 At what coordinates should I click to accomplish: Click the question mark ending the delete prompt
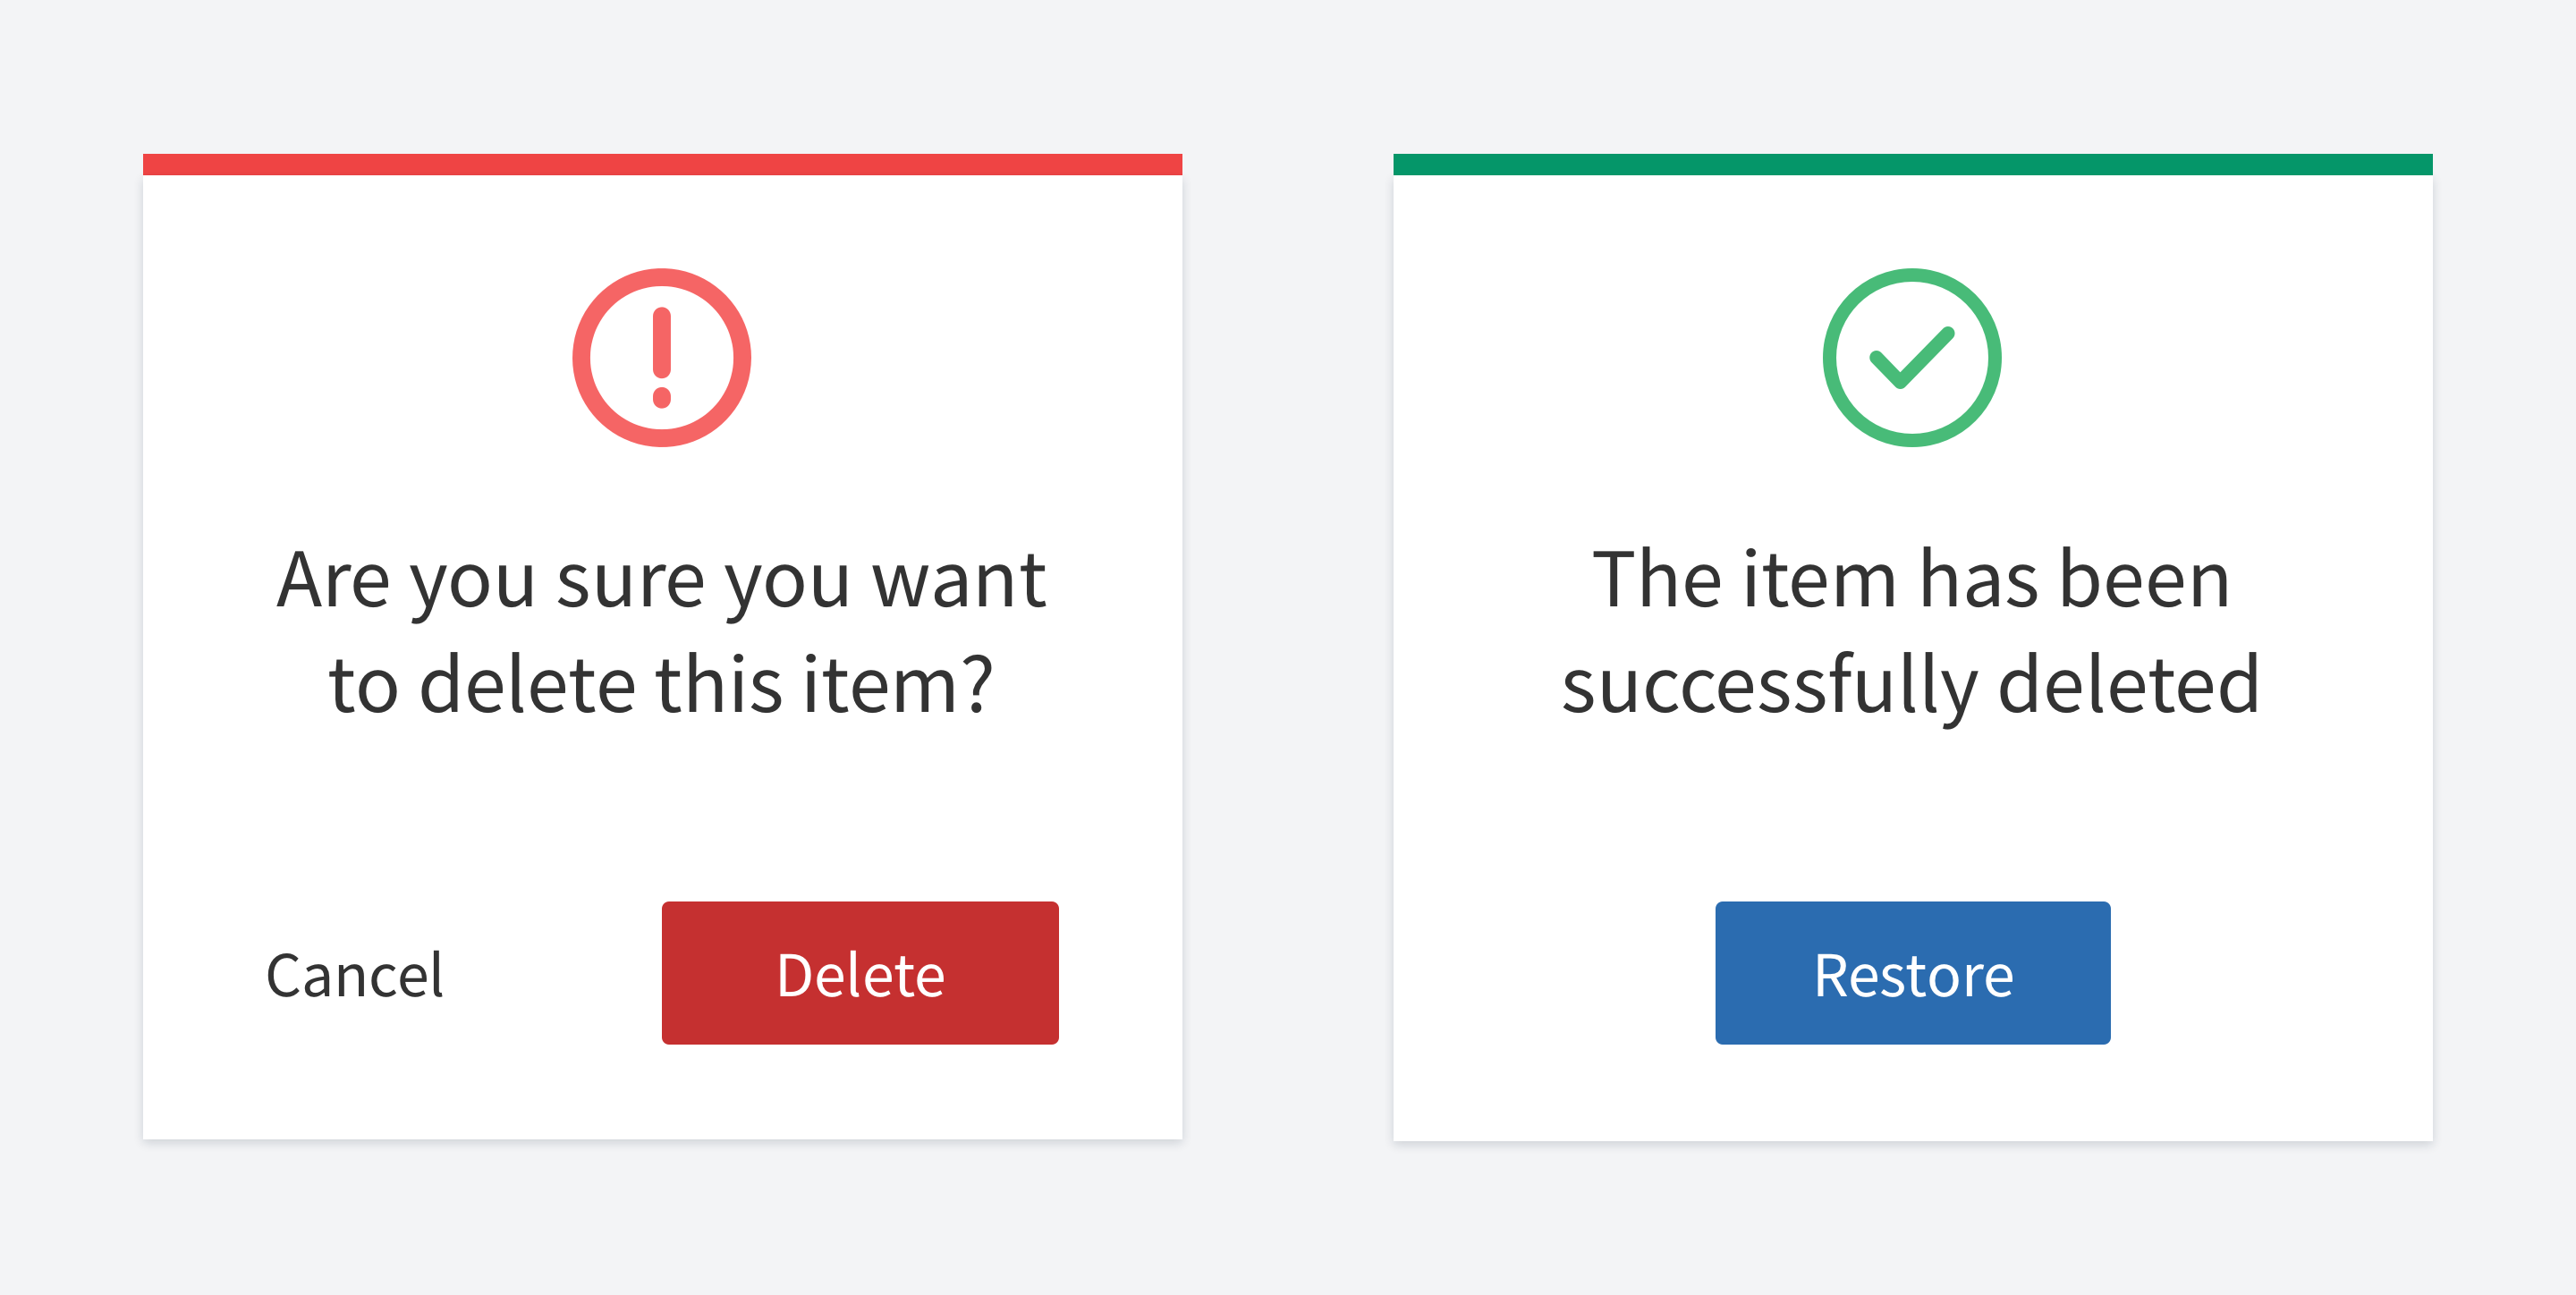976,685
